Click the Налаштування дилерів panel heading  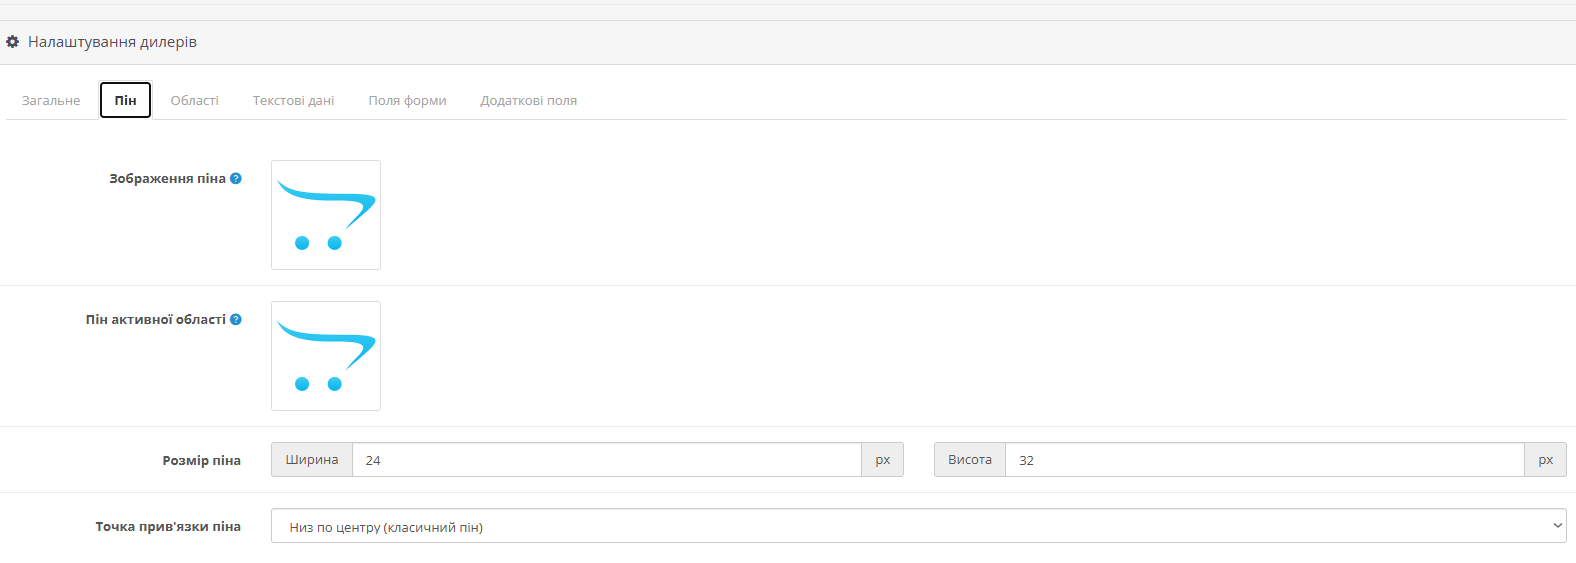pyautogui.click(x=788, y=42)
